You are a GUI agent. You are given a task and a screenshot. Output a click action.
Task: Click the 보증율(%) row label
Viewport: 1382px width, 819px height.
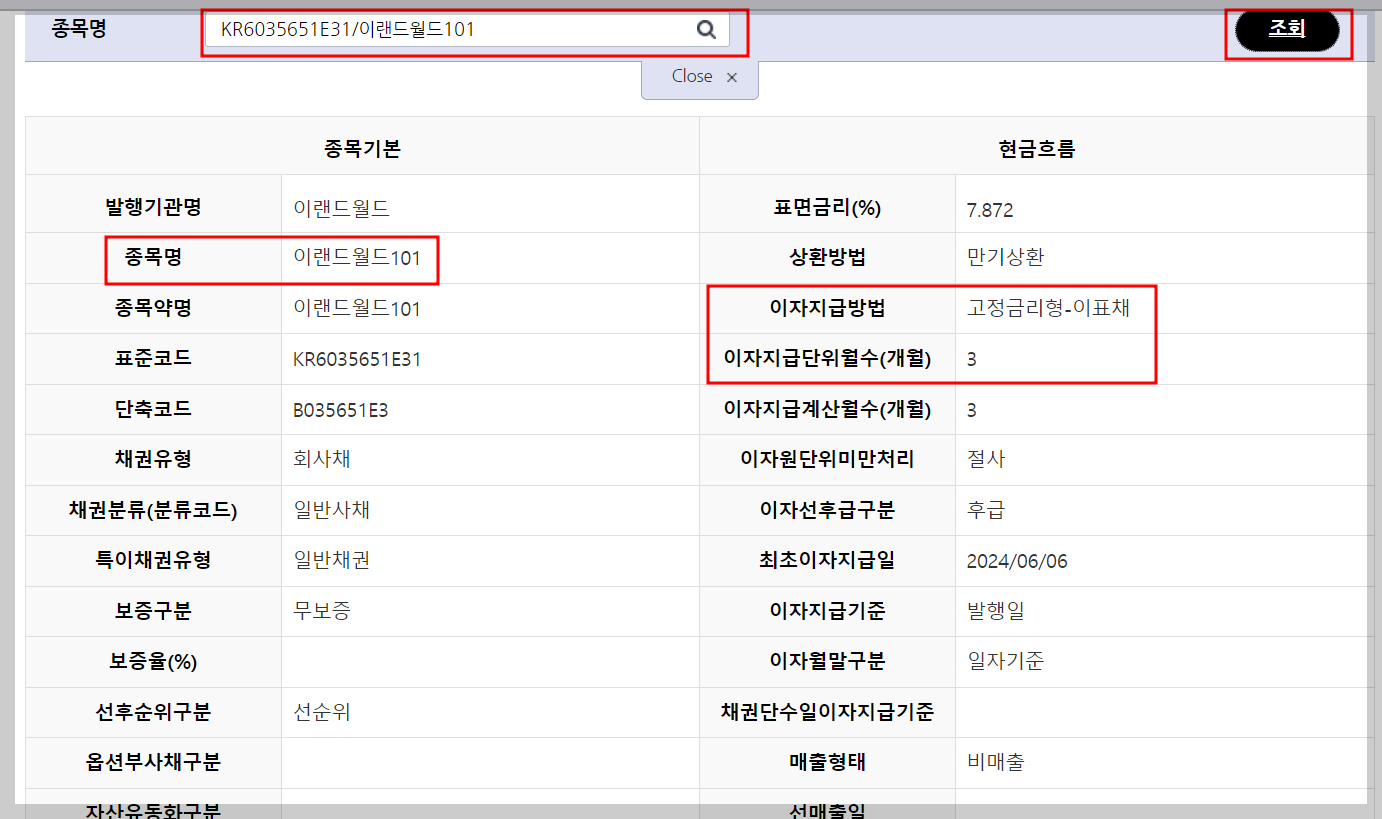tap(153, 661)
